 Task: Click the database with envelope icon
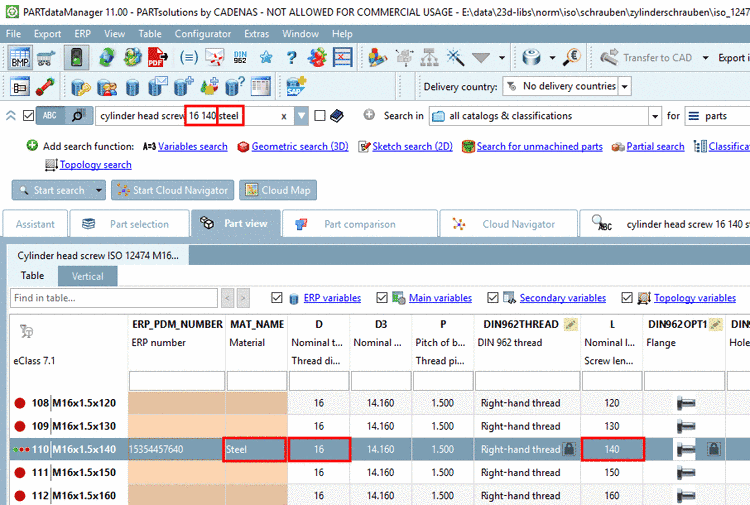pos(158,87)
